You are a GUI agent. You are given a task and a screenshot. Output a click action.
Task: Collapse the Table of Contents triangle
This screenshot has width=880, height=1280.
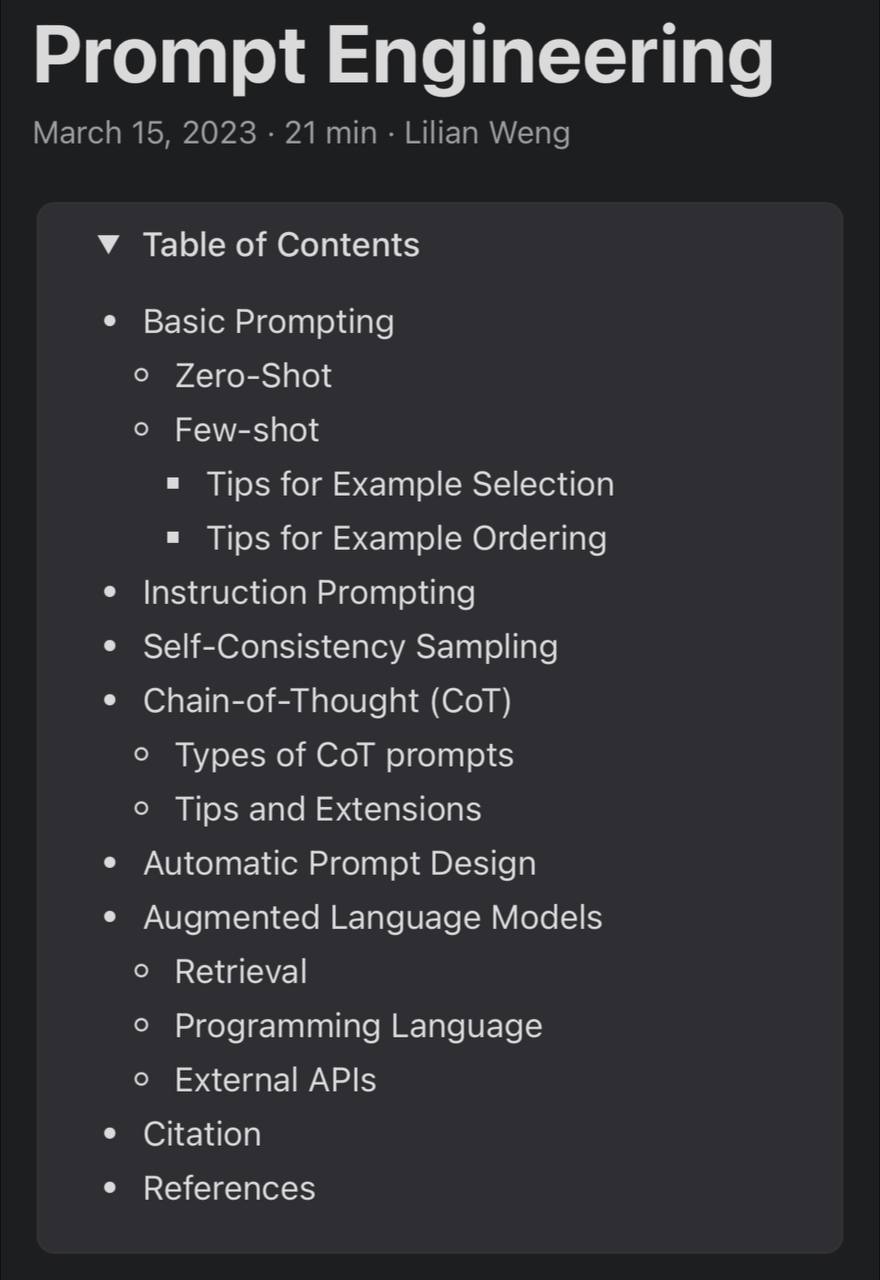click(x=109, y=245)
